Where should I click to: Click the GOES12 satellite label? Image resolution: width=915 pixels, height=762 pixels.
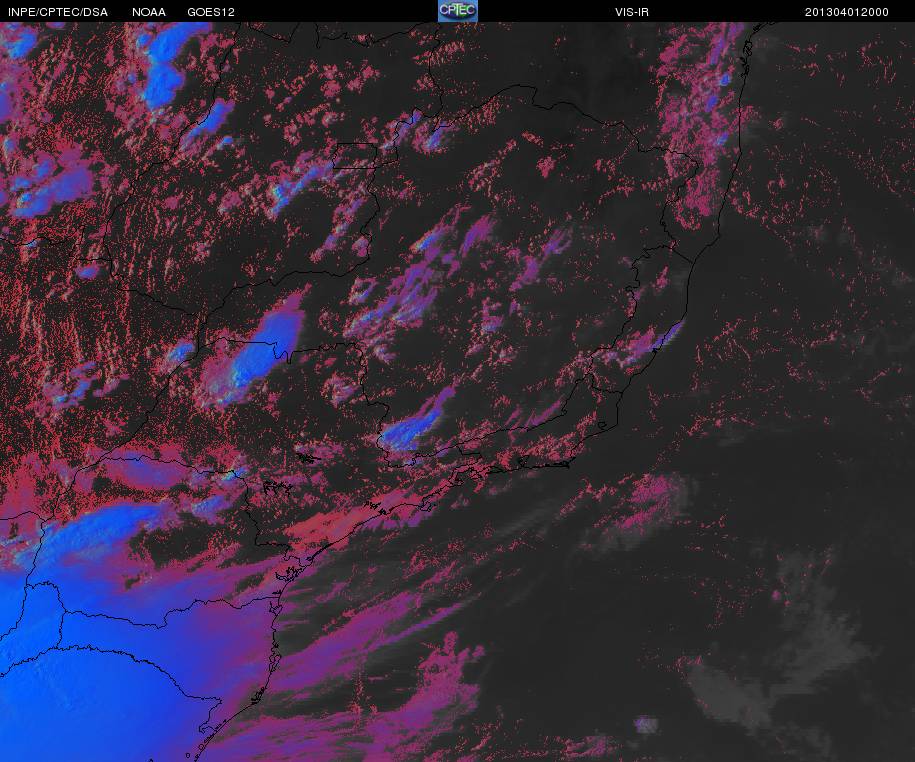(x=211, y=12)
